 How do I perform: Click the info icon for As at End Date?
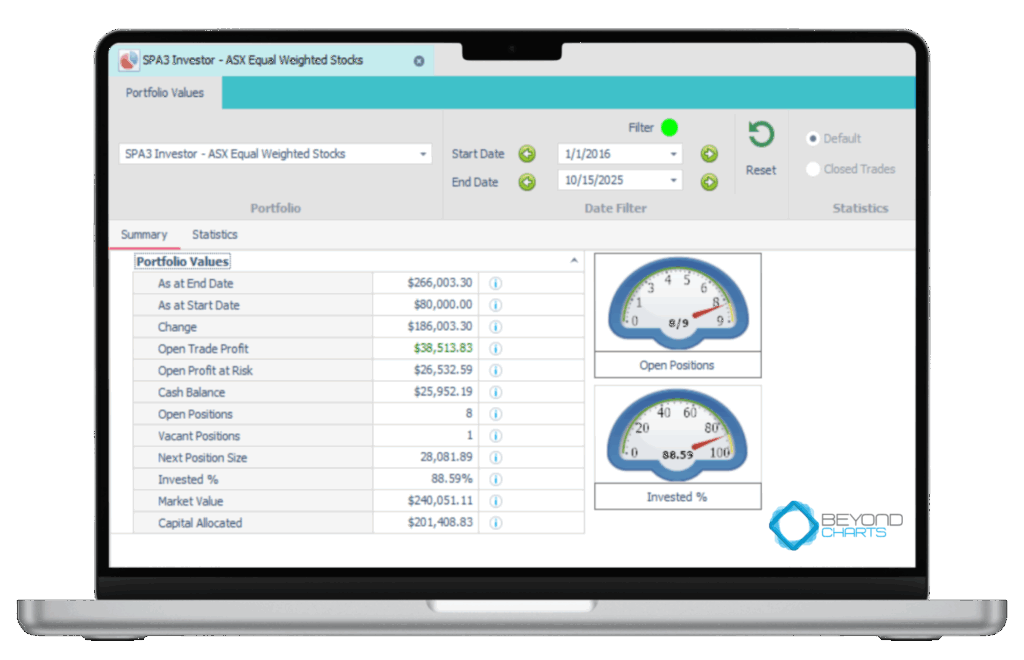[495, 284]
